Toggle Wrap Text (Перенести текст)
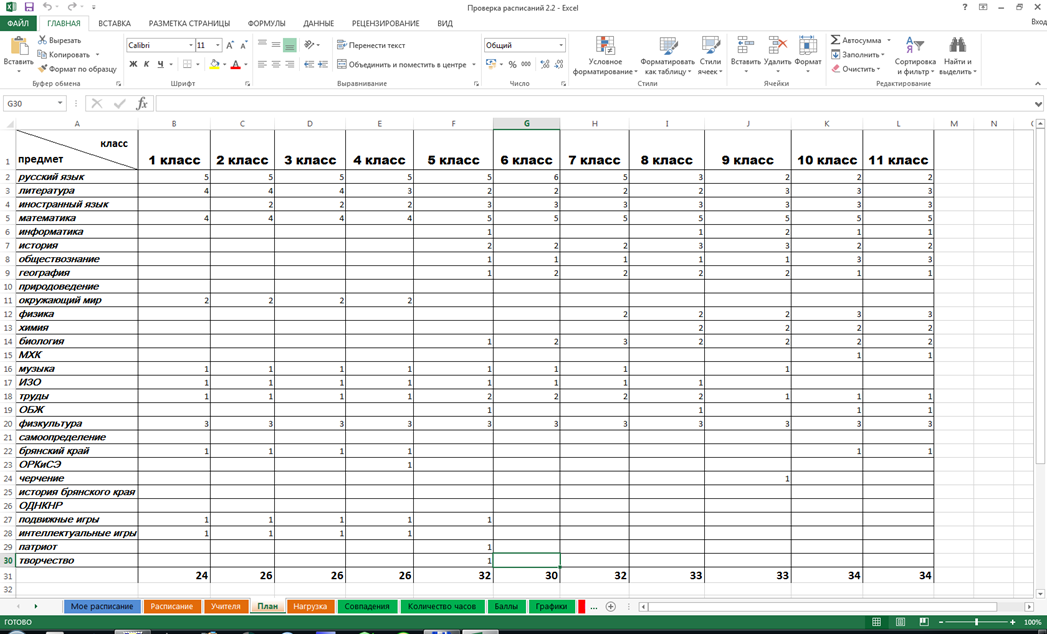 (x=370, y=45)
